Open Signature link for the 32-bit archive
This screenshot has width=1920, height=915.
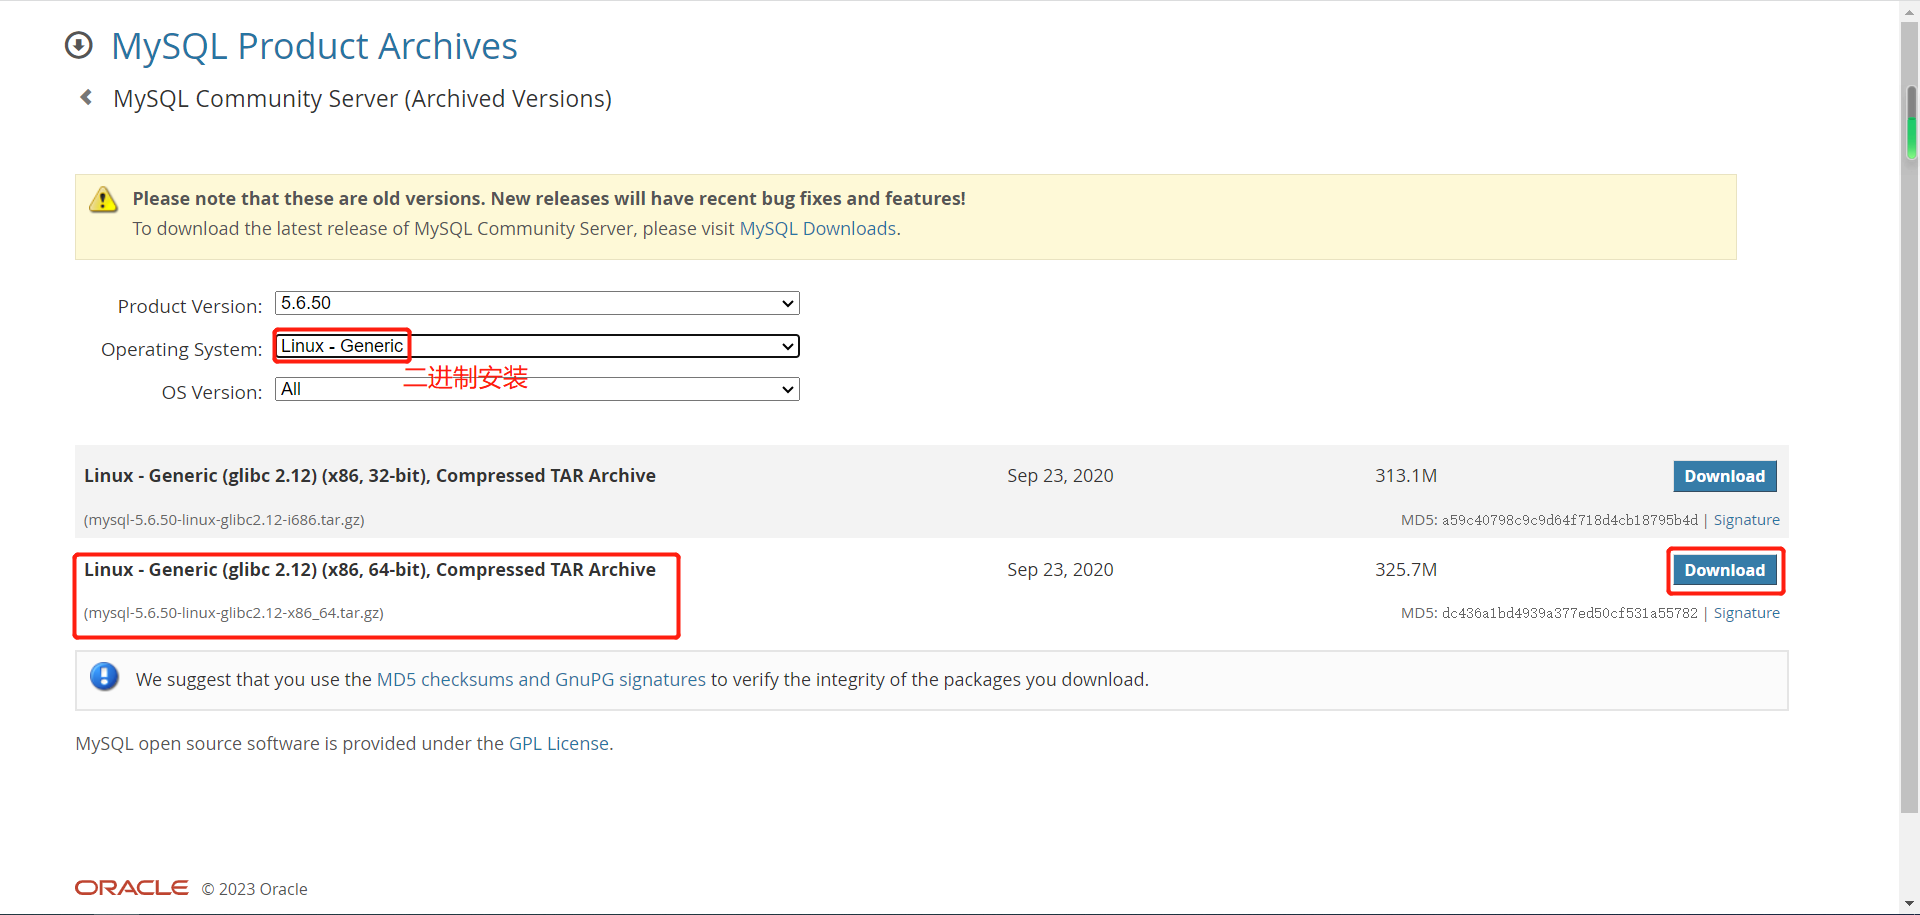click(x=1746, y=520)
